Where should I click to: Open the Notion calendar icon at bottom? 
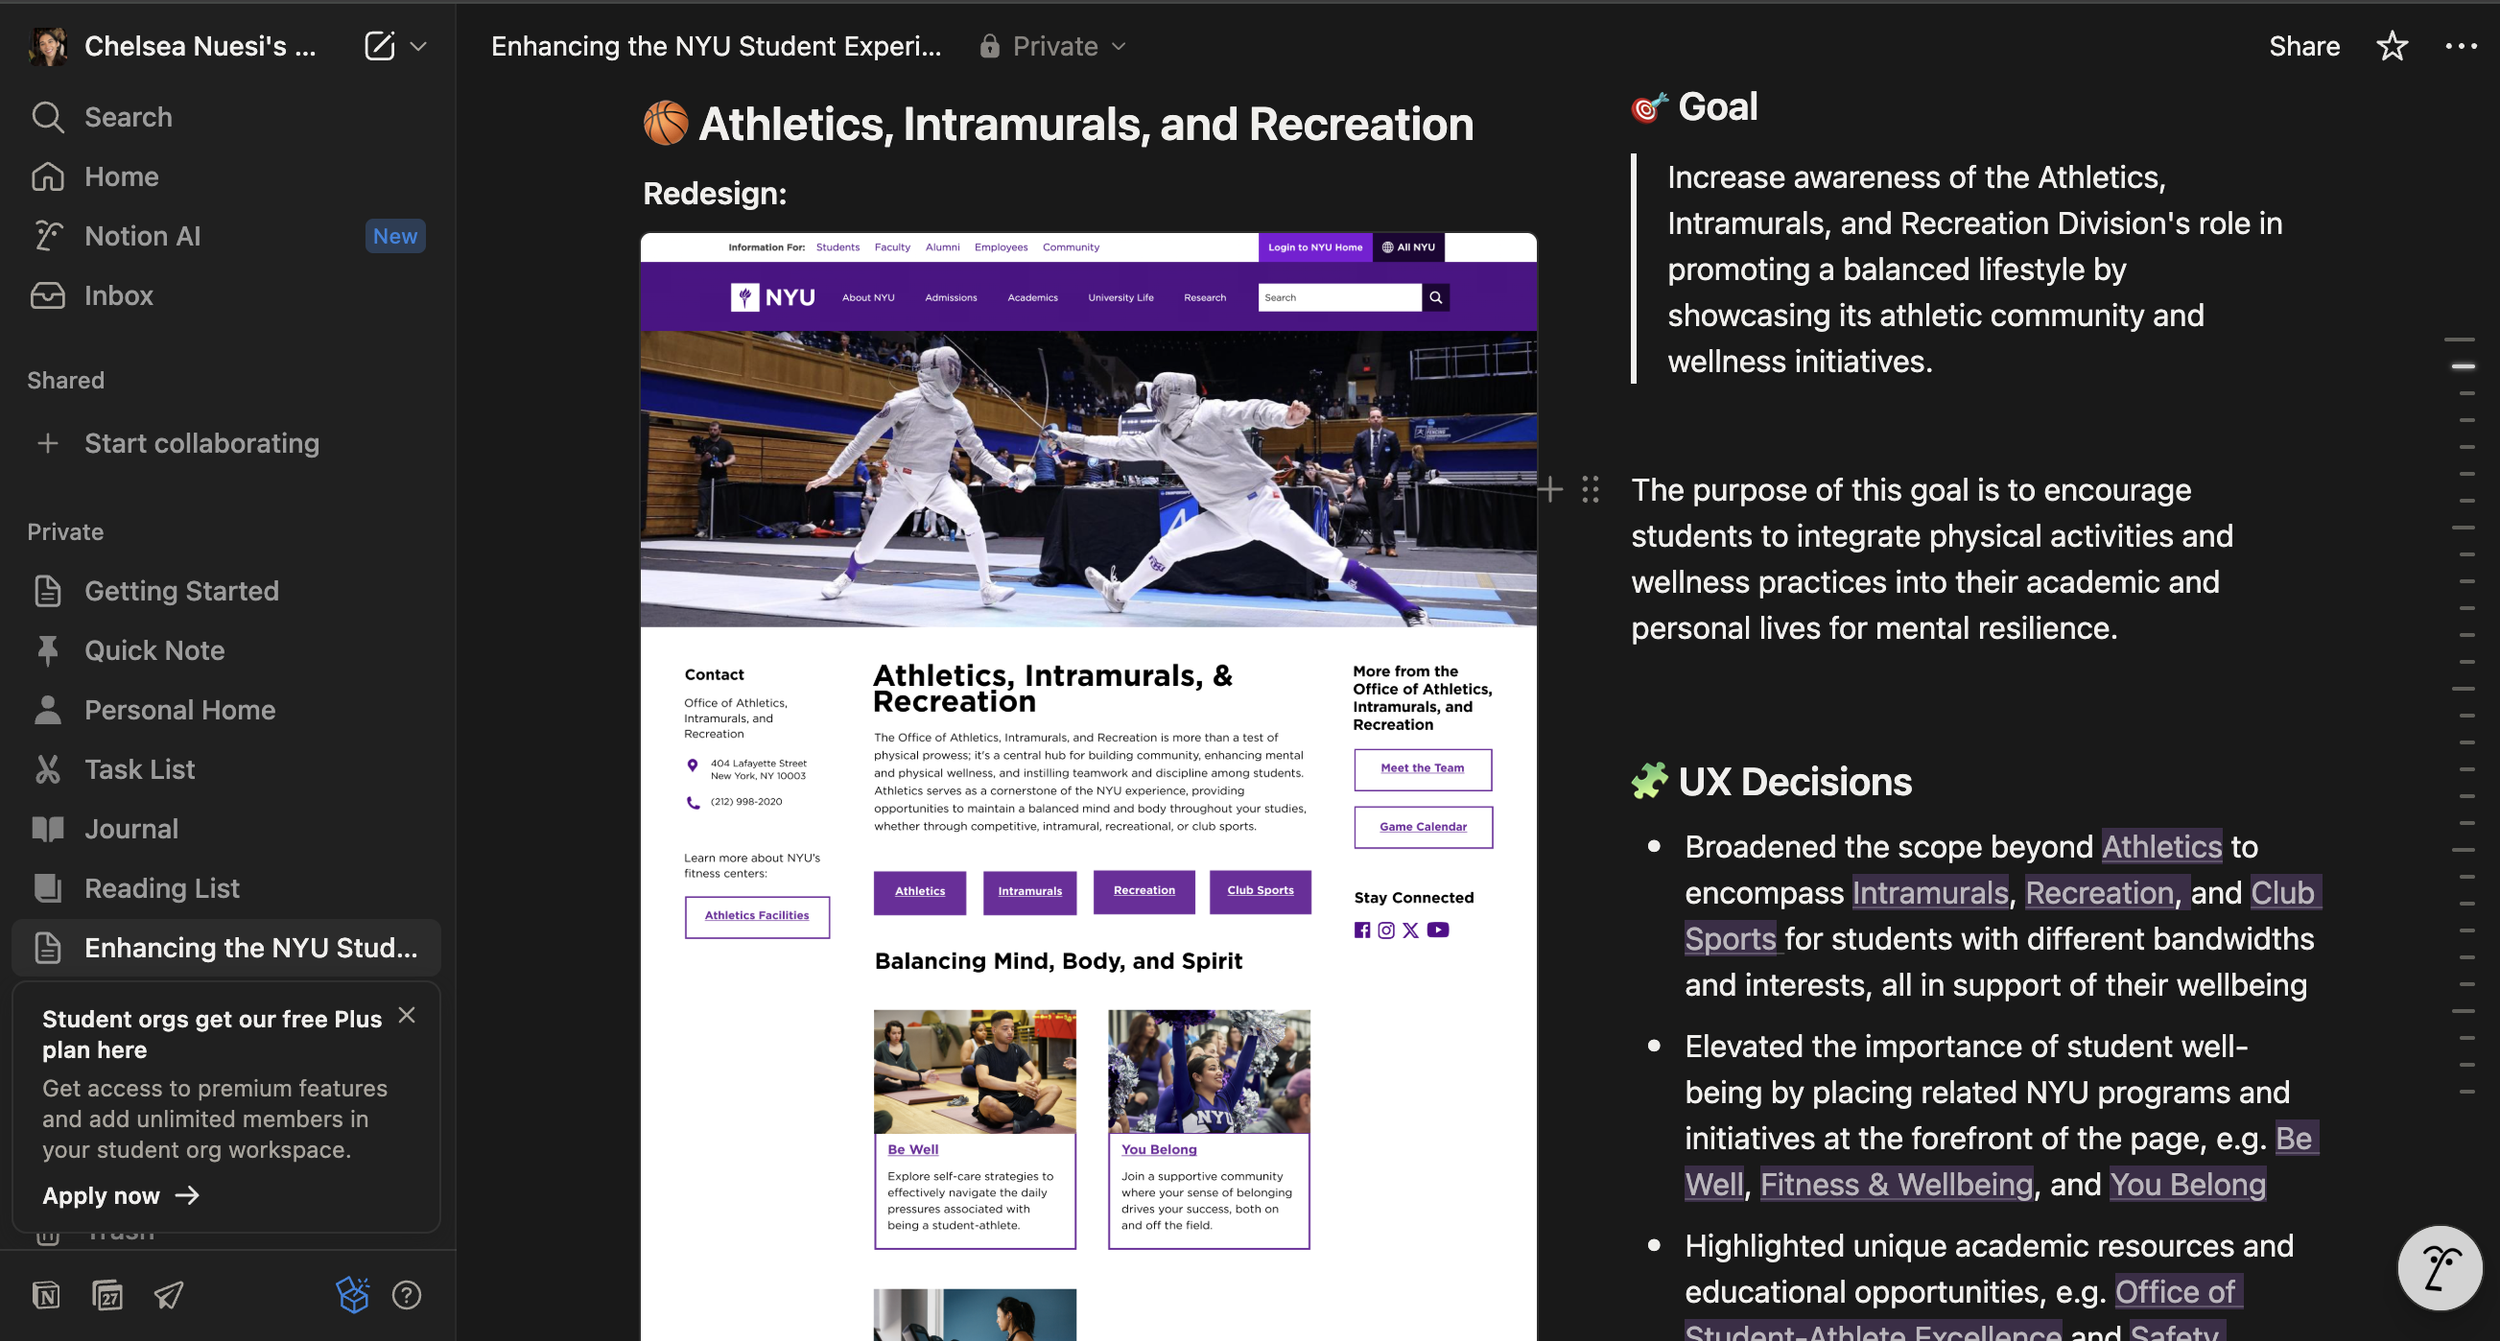(x=107, y=1295)
